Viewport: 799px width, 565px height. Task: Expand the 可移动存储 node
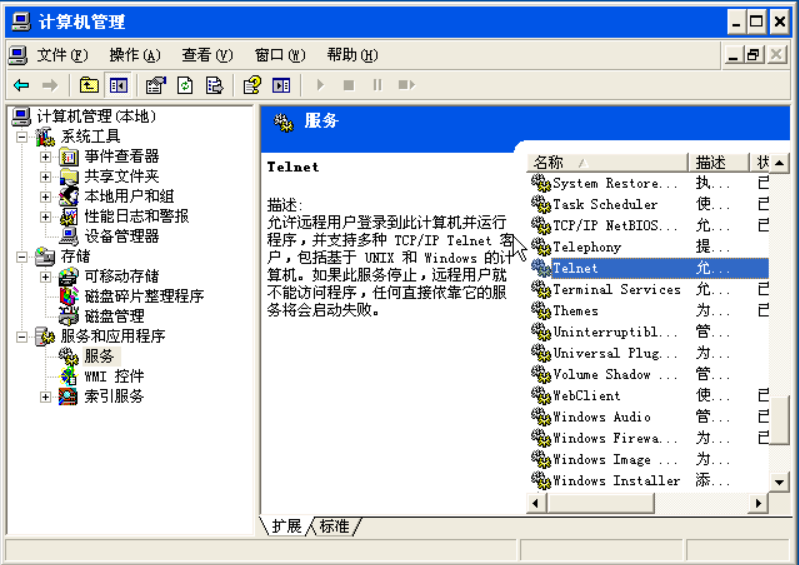(45, 277)
